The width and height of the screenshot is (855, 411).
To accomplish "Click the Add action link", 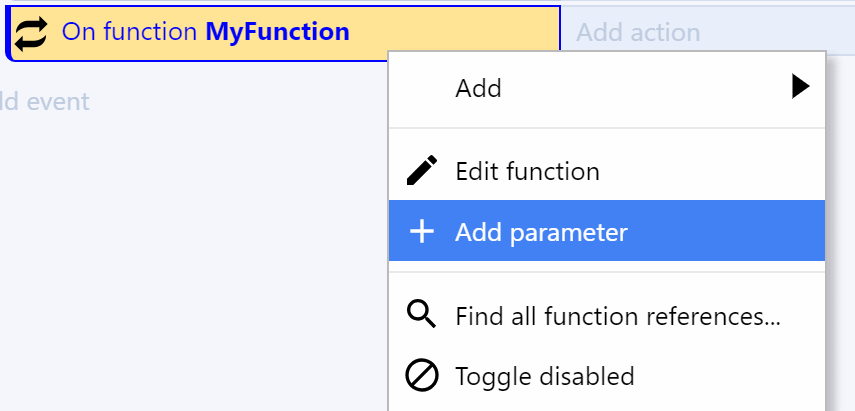I will 638,33.
